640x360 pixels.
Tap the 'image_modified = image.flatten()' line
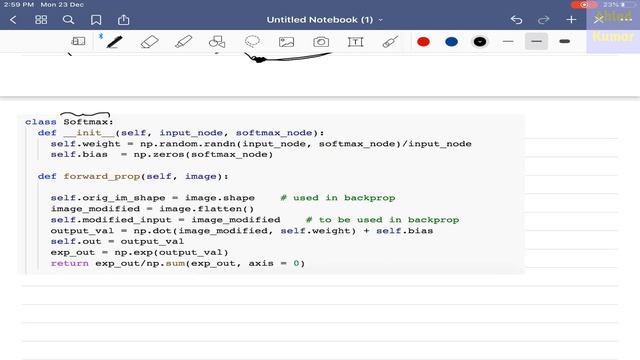pos(152,209)
